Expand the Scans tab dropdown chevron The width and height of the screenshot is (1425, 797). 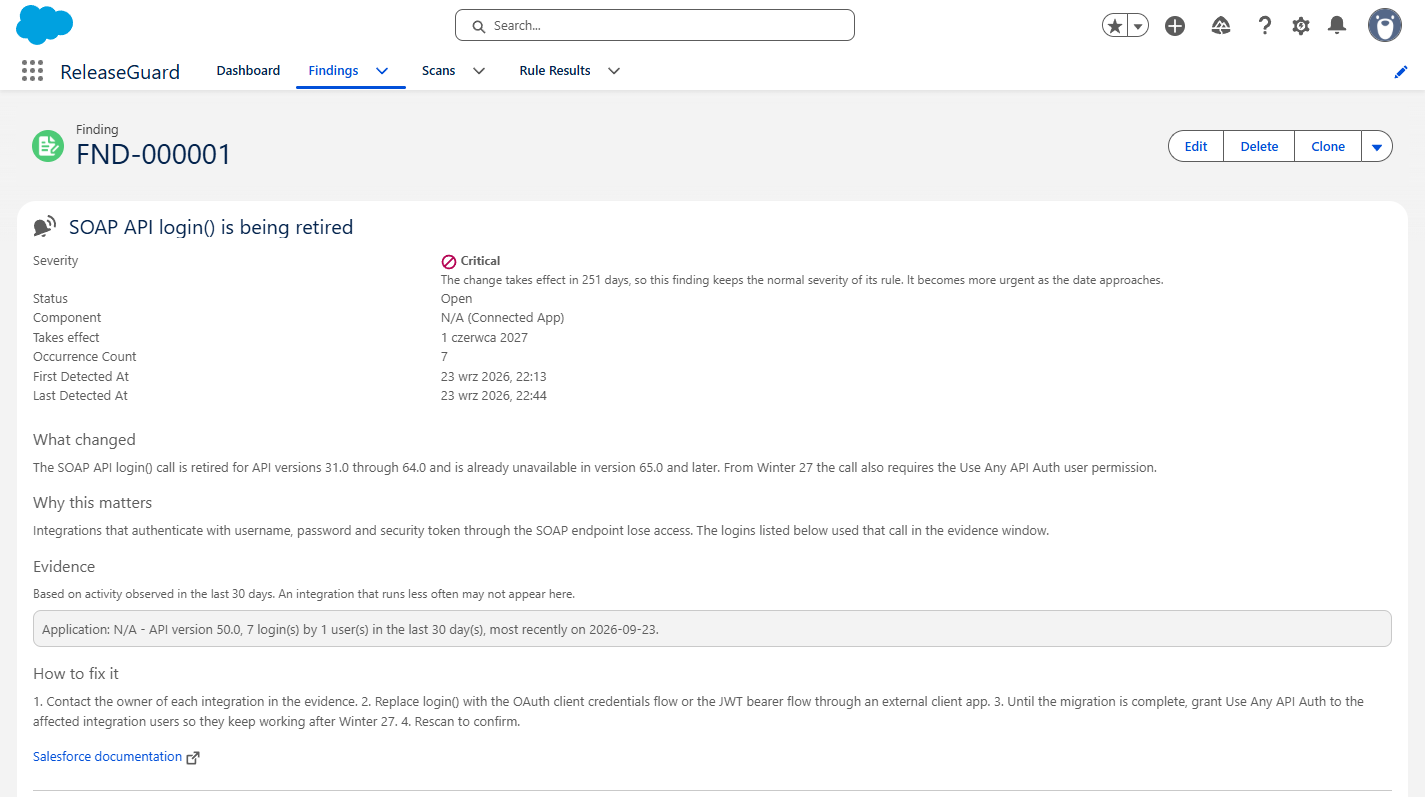point(479,71)
